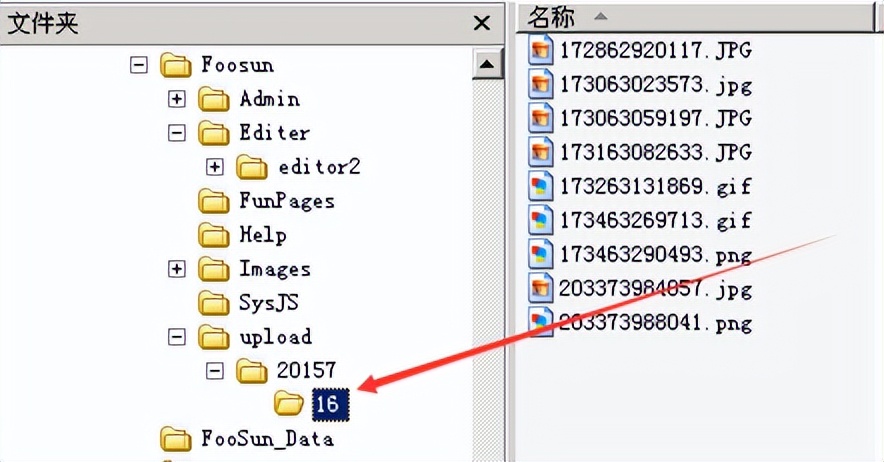Select the FunPages folder label

pos(287,202)
